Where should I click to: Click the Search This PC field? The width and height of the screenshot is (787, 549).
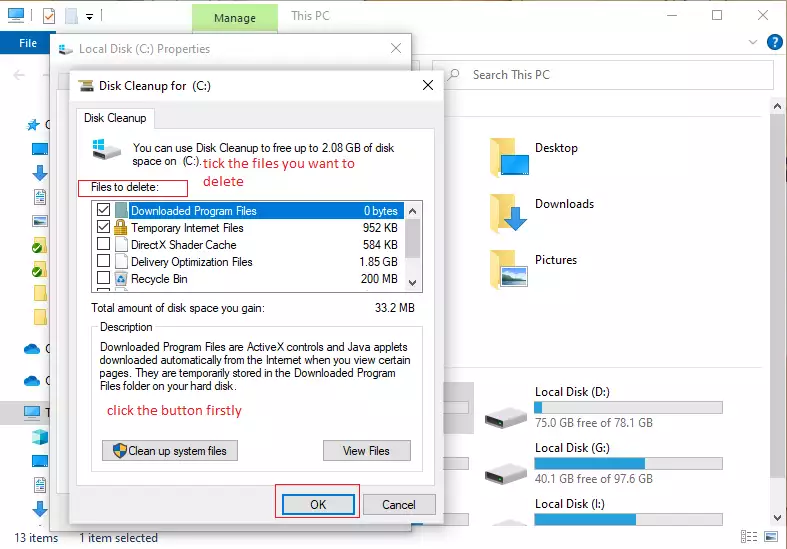[602, 75]
